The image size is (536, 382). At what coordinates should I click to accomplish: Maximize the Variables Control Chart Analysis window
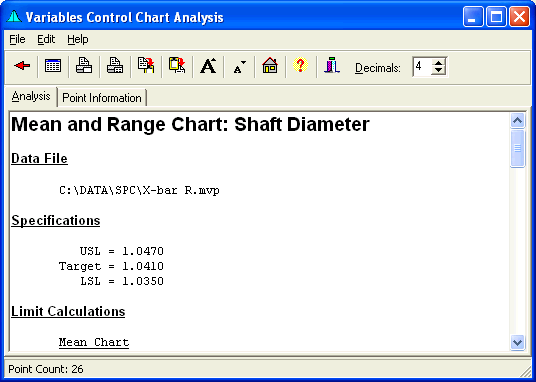[496, 16]
